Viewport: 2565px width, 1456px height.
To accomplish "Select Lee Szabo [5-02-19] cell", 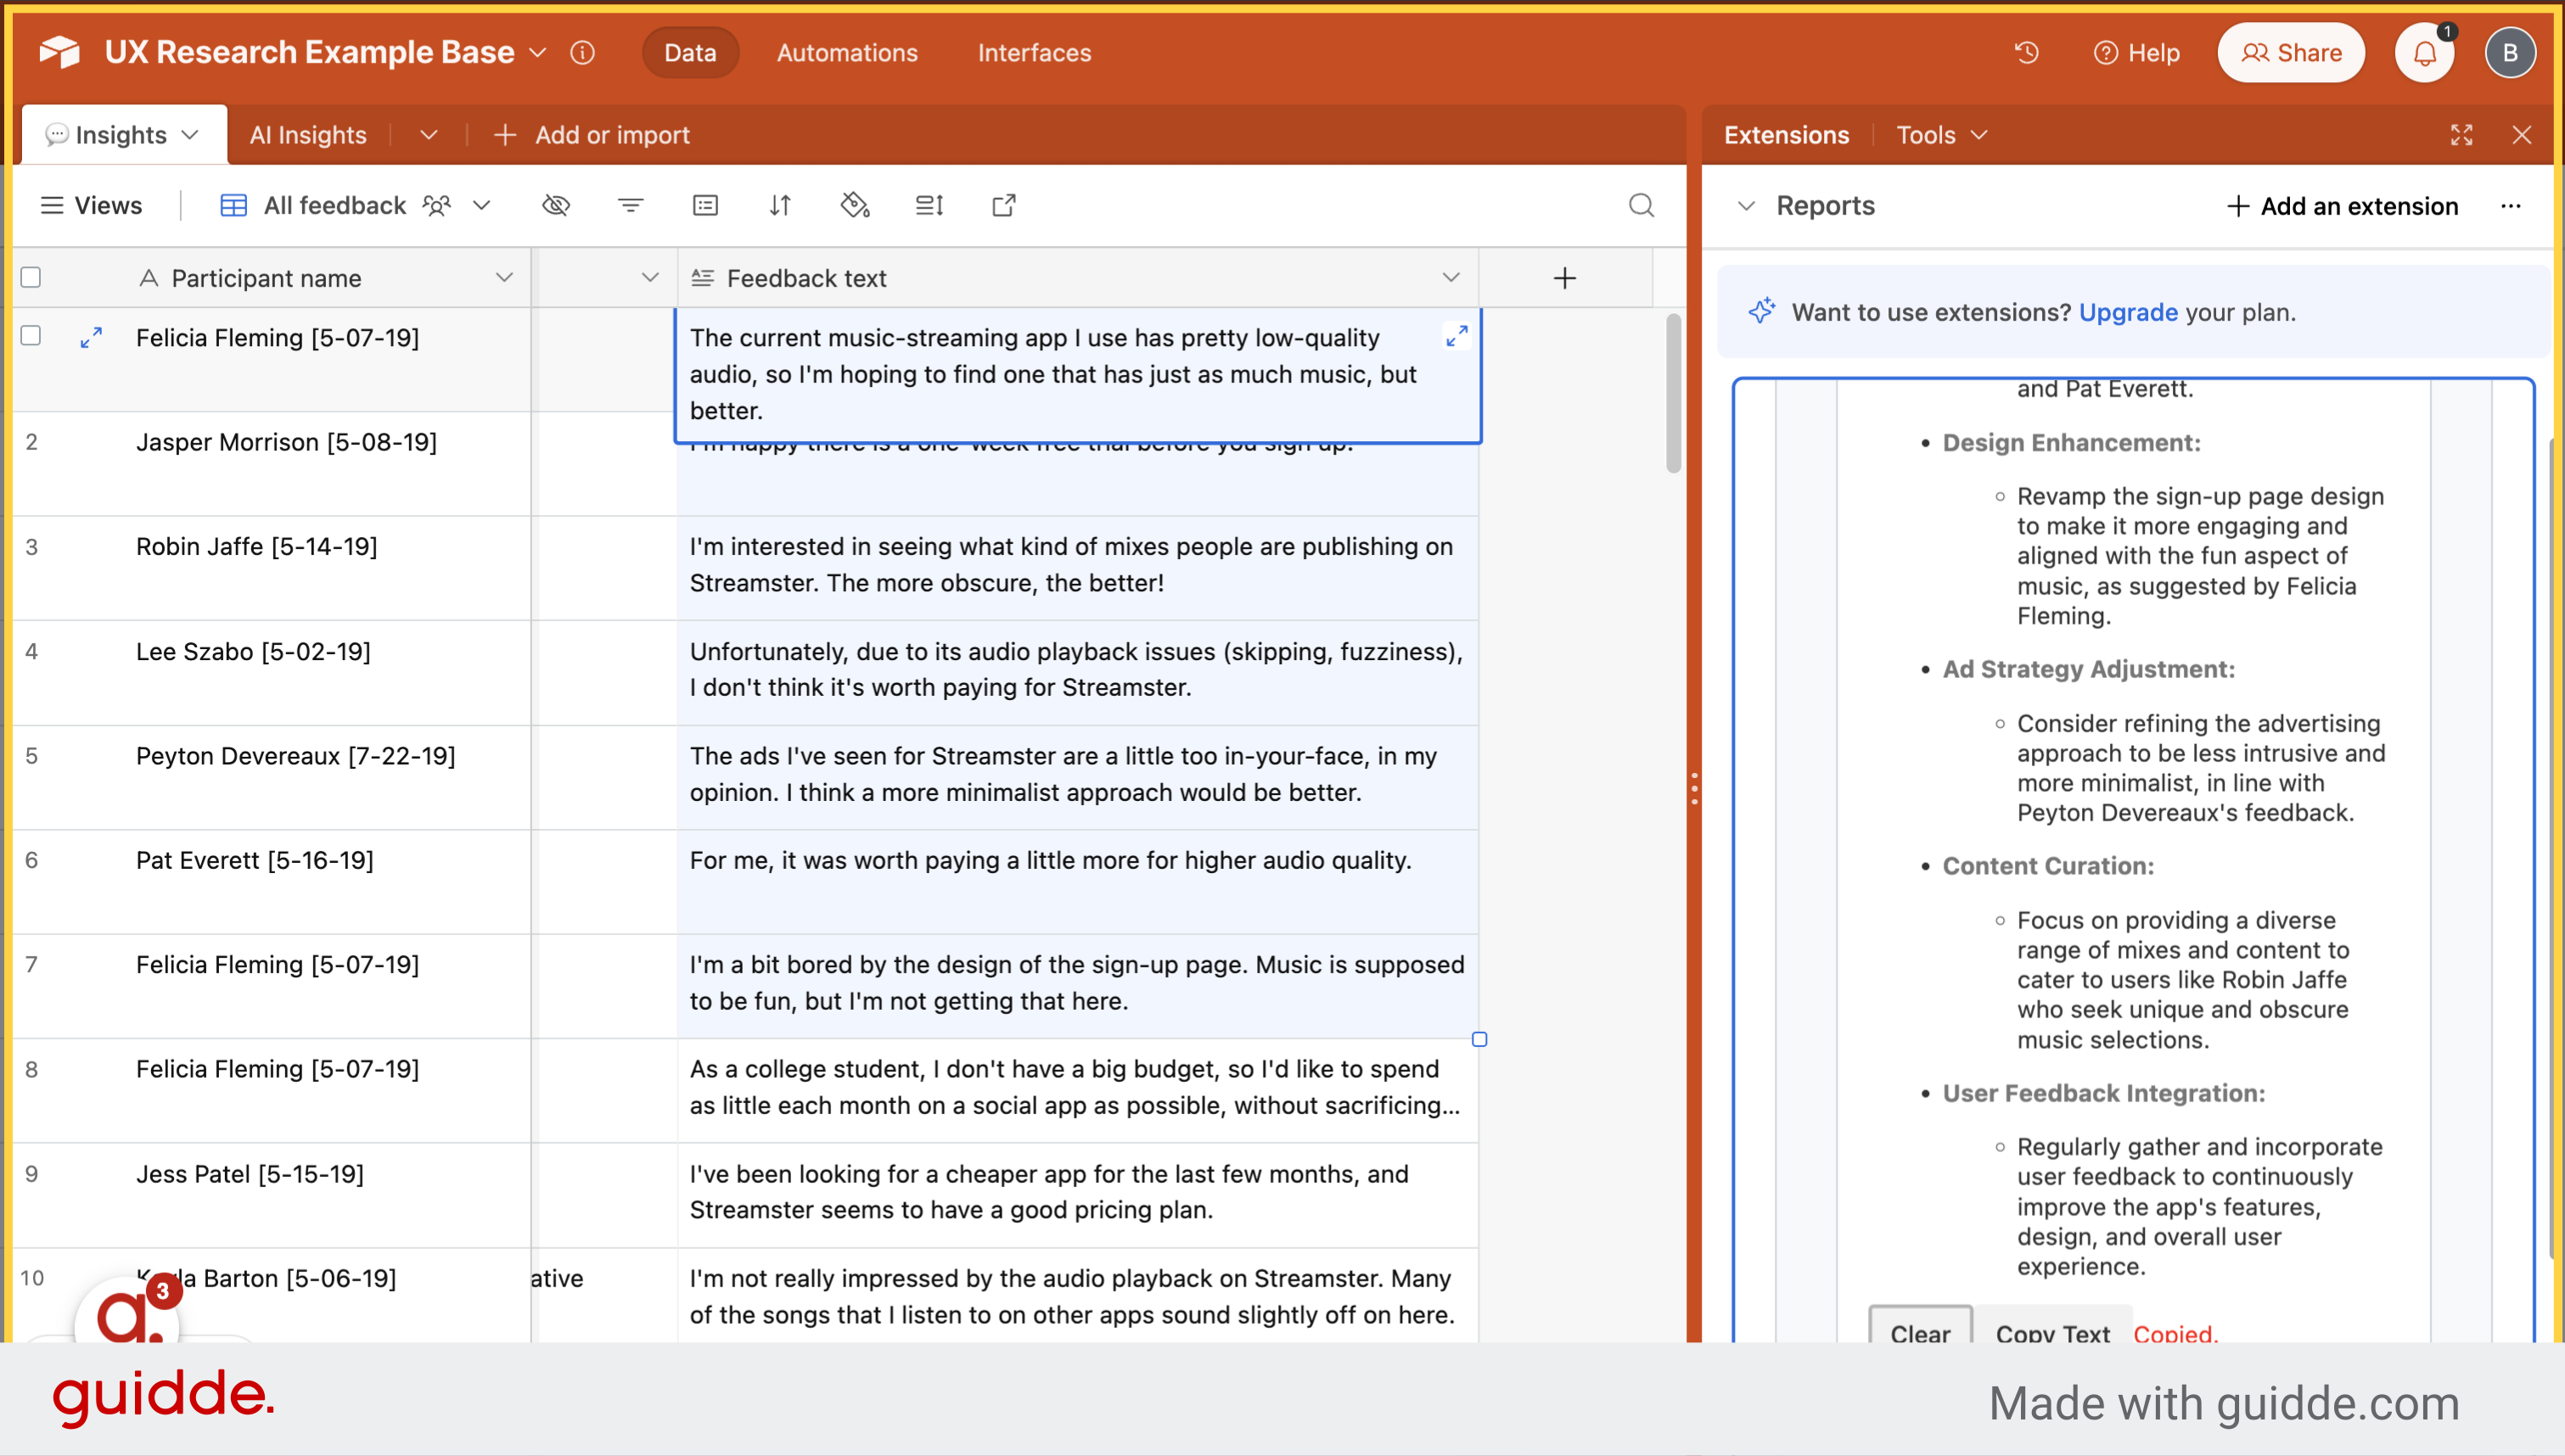I will click(272, 673).
